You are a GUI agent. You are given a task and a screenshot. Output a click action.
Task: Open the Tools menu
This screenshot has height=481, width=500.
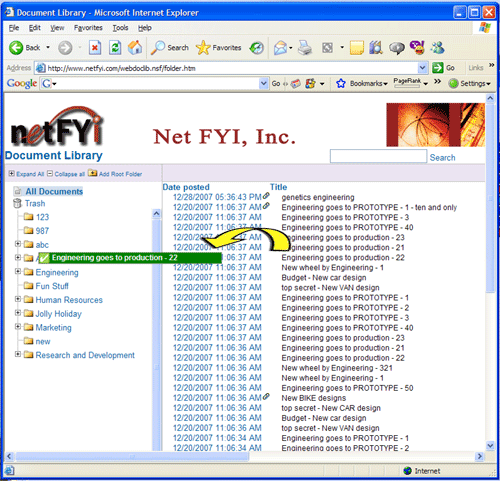tap(120, 28)
